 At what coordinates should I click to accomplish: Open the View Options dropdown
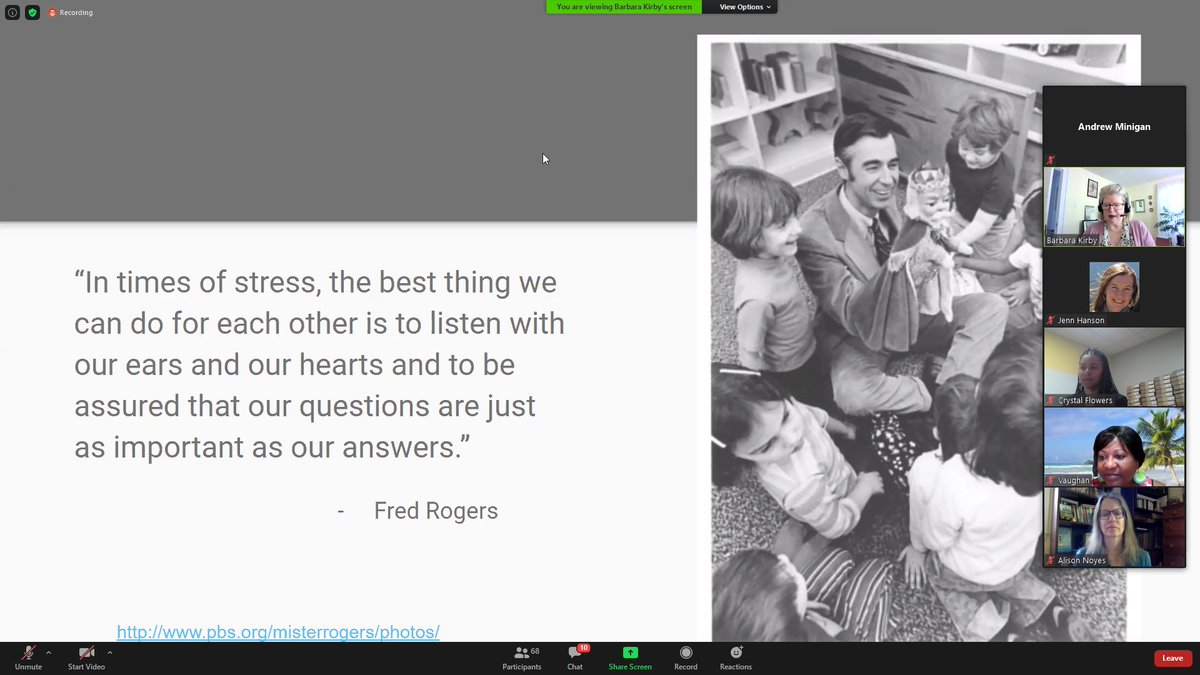[741, 7]
